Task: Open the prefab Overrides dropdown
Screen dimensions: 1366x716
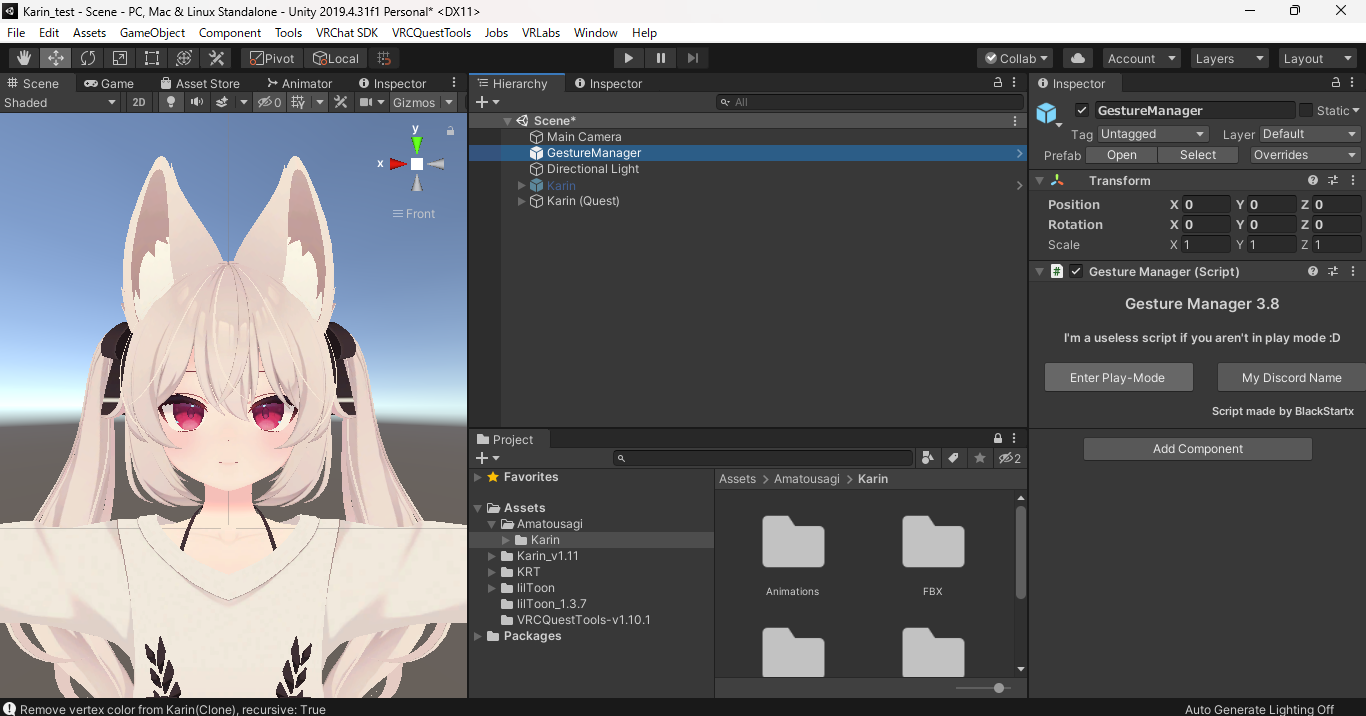Action: (1305, 155)
